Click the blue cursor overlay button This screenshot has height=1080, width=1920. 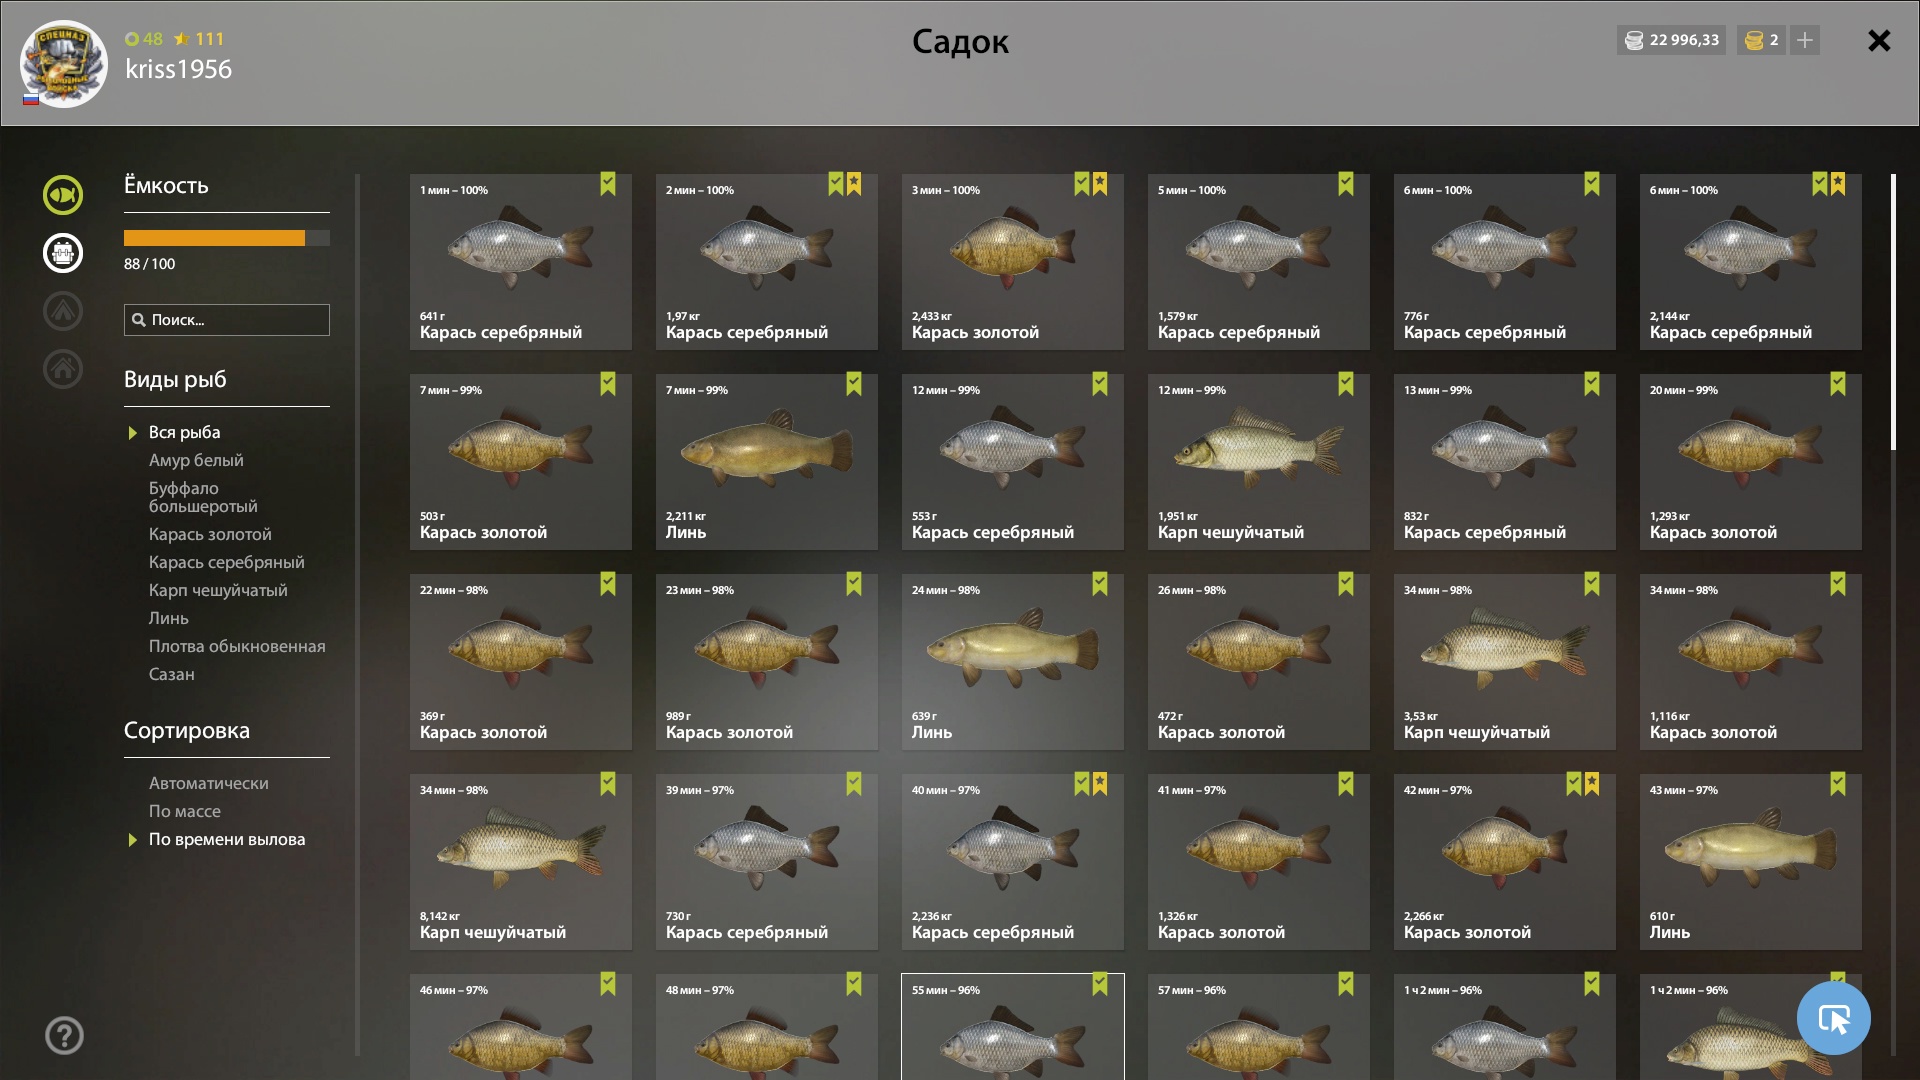(x=1833, y=1018)
